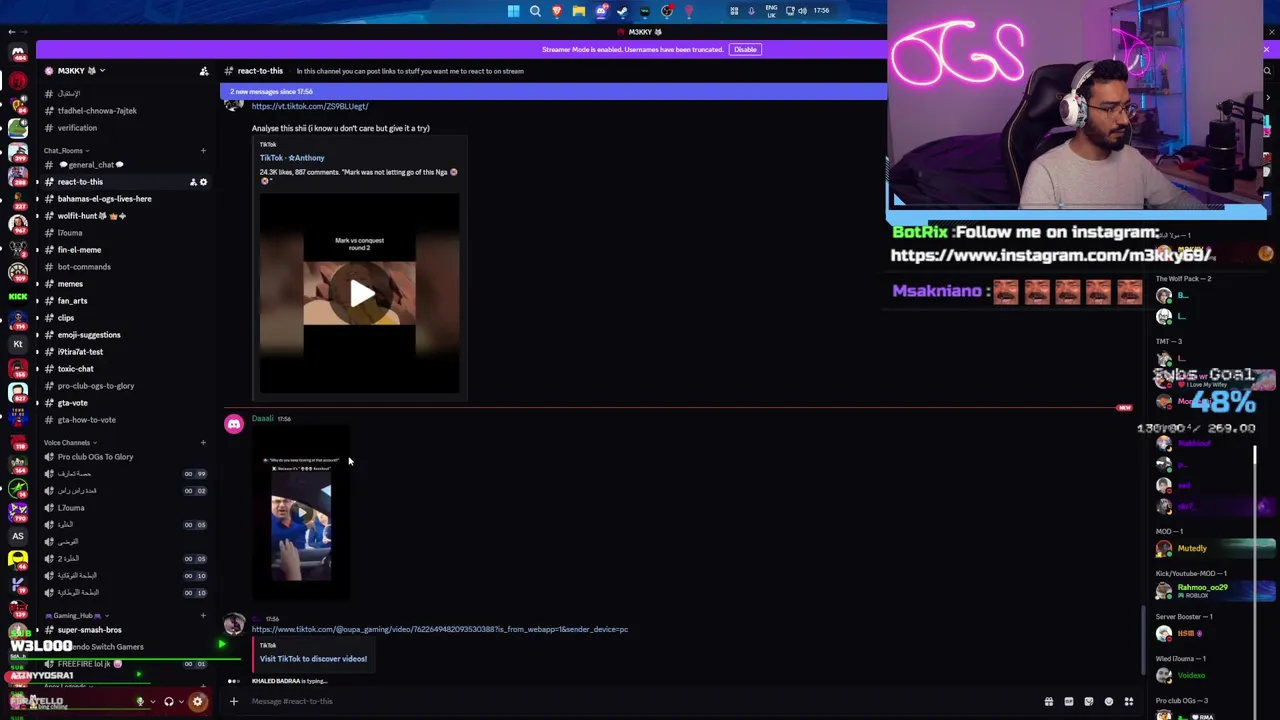Image resolution: width=1280 pixels, height=720 pixels.
Task: Disable Streamer Mode from the banner
Action: [745, 49]
